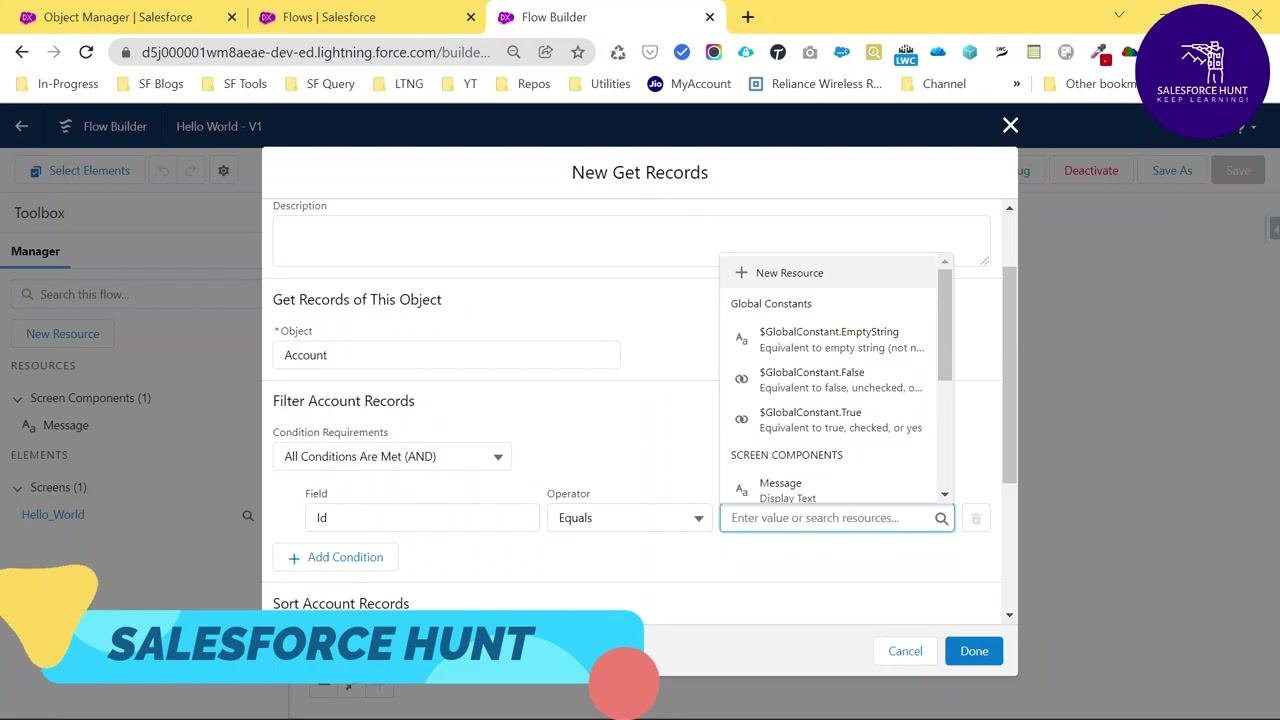1280x720 pixels.
Task: Click Save As button
Action: tap(1172, 171)
